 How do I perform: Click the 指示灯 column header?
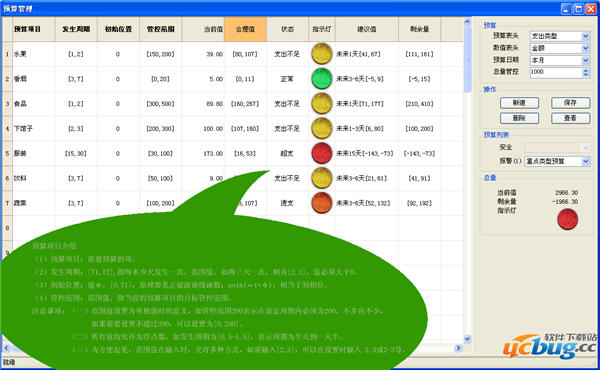(322, 29)
